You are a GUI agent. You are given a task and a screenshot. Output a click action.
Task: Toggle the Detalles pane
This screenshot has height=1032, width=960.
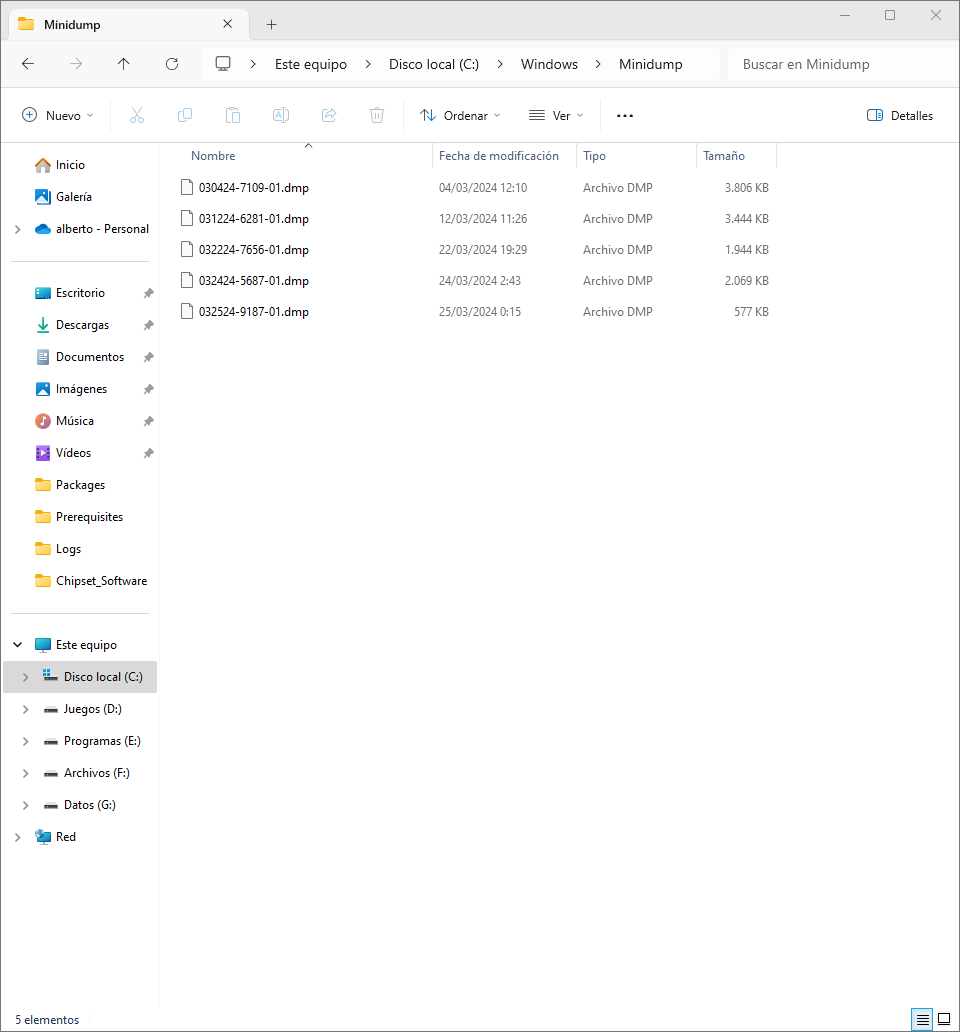pyautogui.click(x=899, y=116)
